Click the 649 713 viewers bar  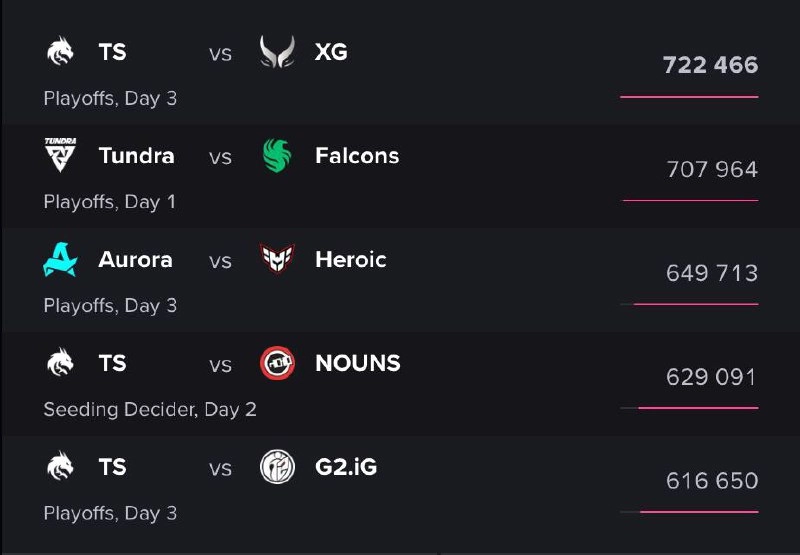(689, 304)
